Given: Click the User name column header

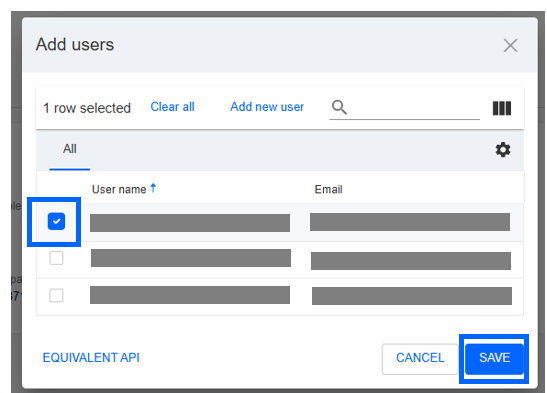Looking at the screenshot, I should point(119,189).
